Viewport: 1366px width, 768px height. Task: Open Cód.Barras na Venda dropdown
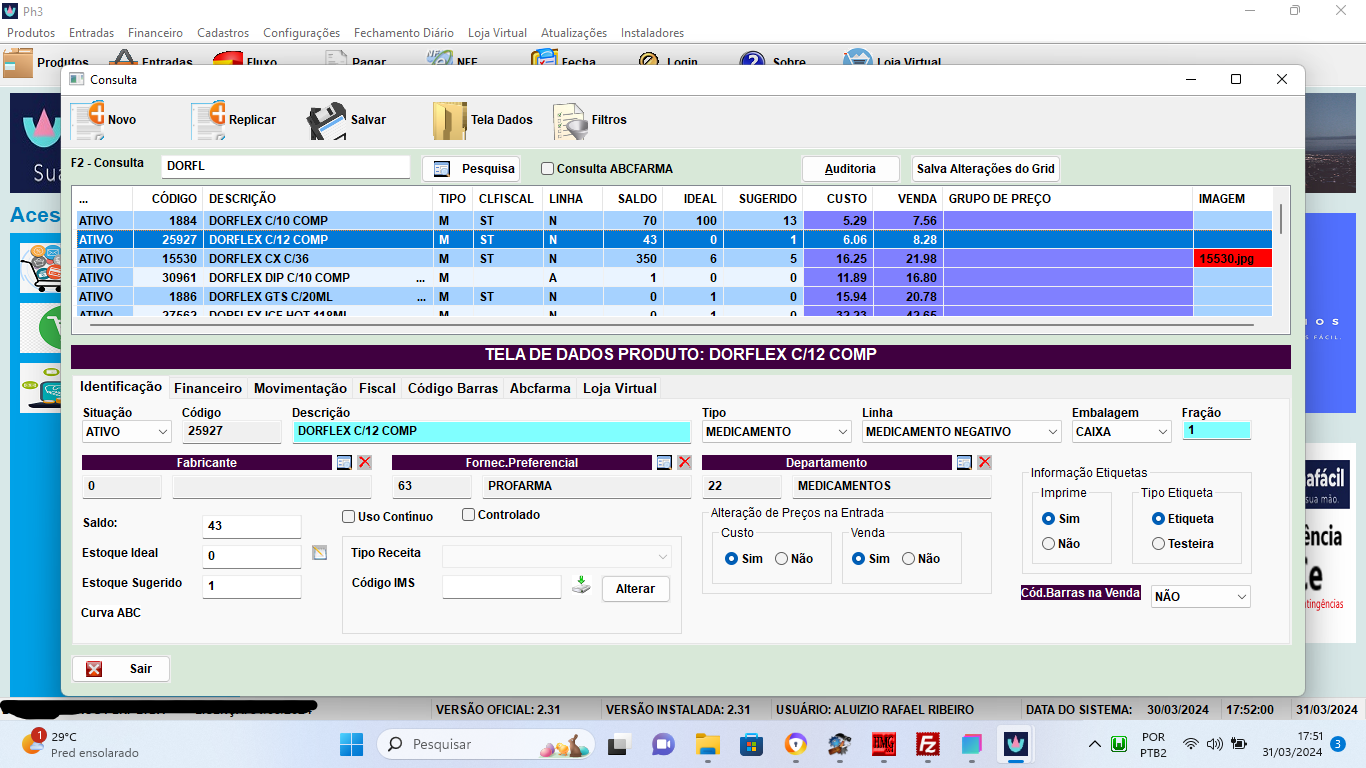(1201, 597)
